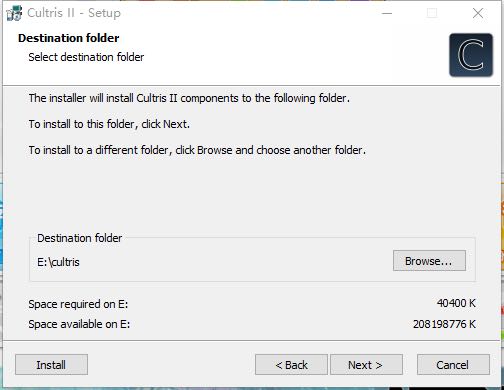
Task: Click the Select destination folder subtitle
Action: tap(86, 57)
